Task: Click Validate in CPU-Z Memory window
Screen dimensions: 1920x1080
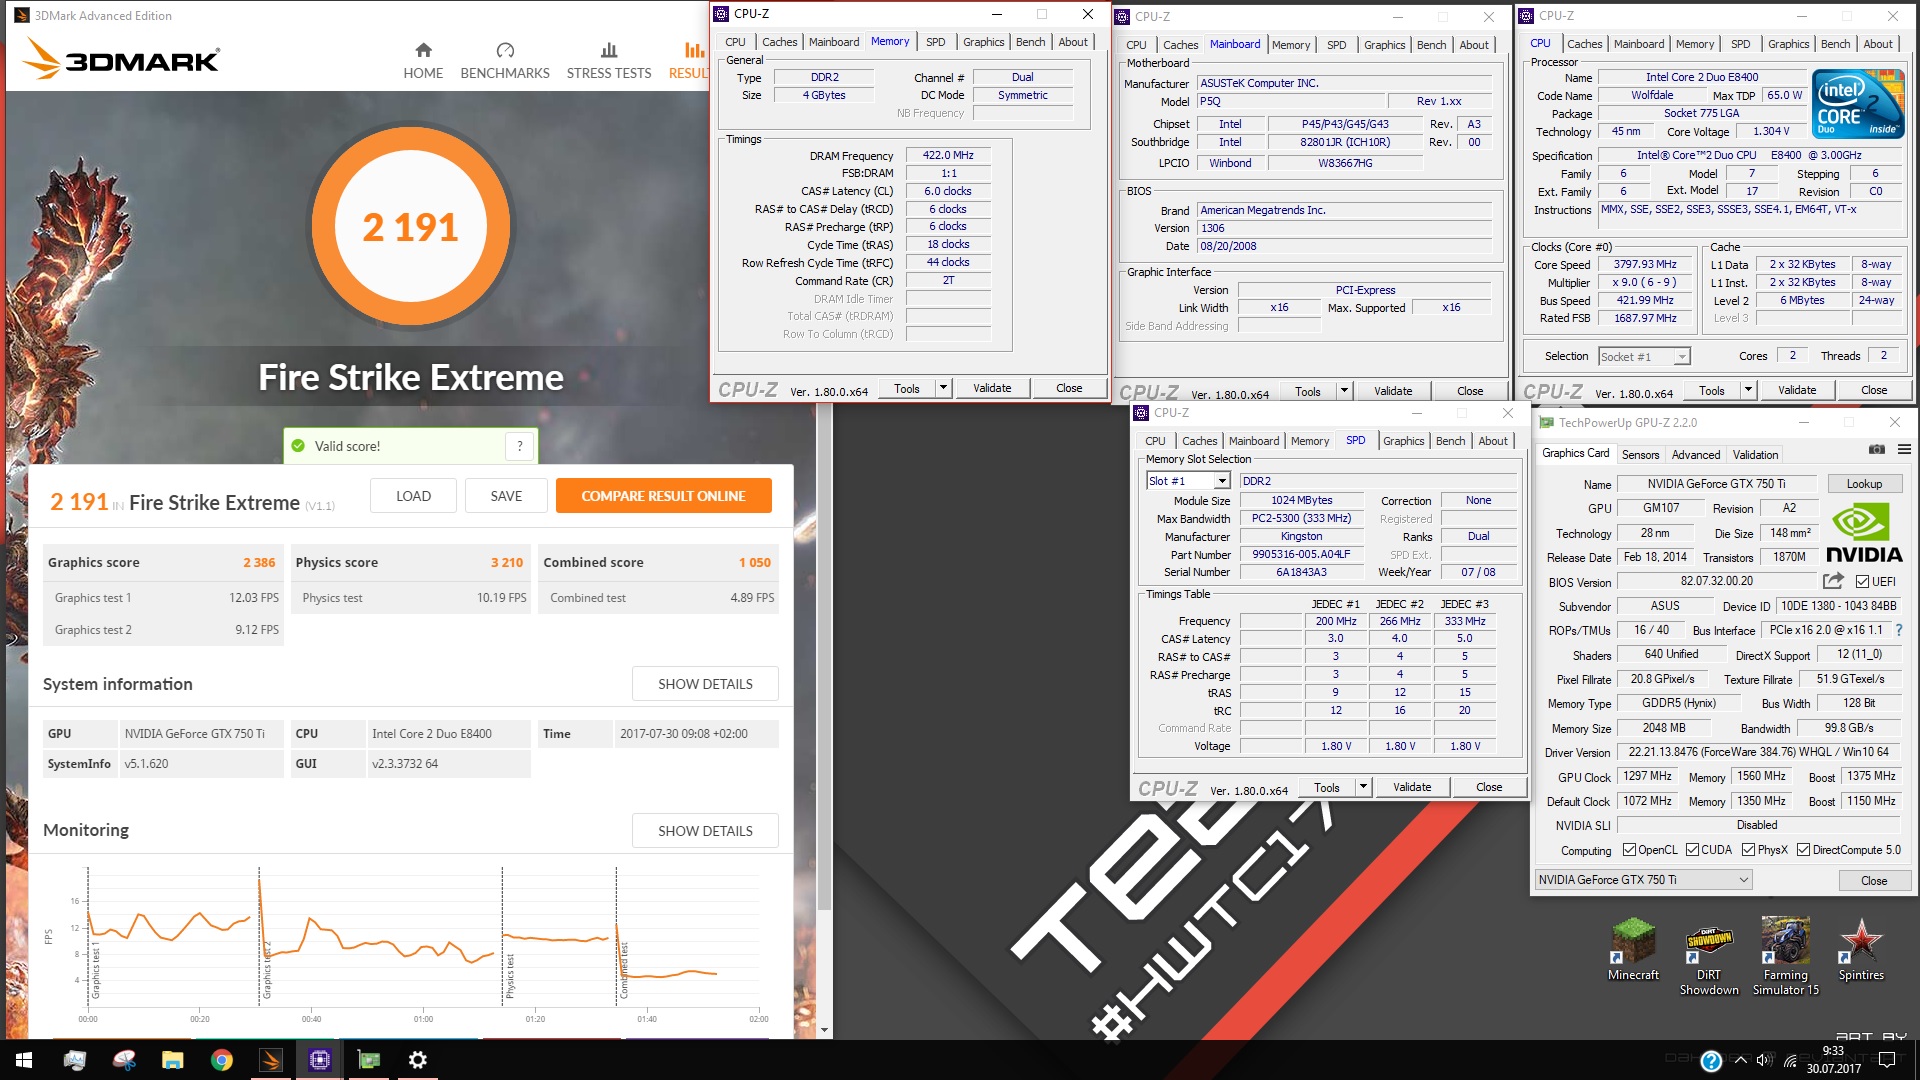Action: (x=992, y=388)
